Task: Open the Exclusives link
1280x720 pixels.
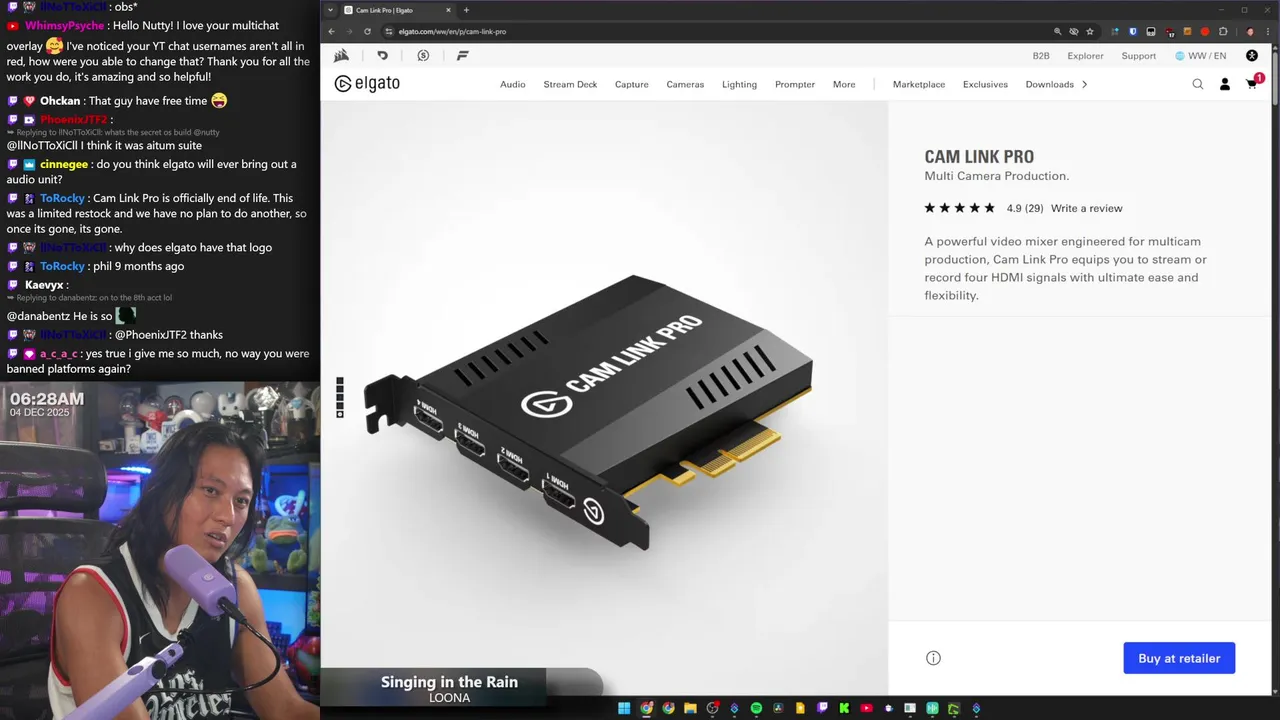Action: coord(985,84)
